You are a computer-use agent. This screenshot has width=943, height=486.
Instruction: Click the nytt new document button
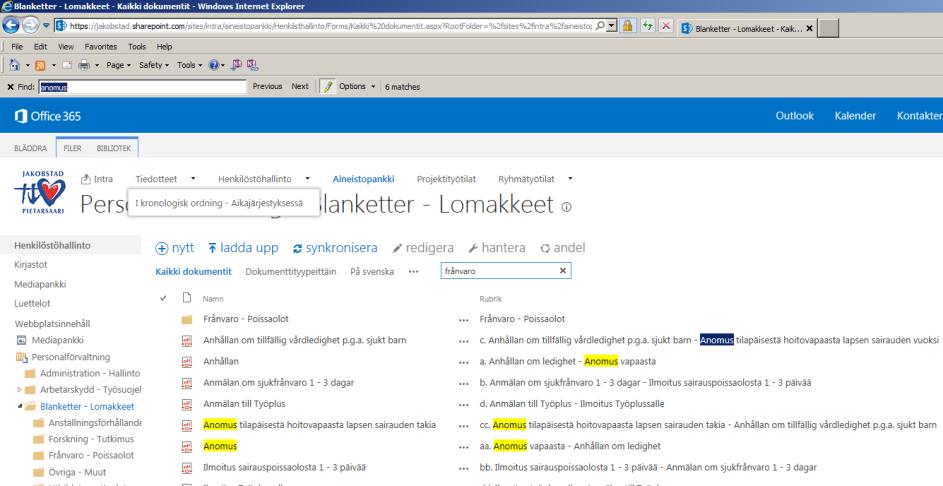point(174,248)
